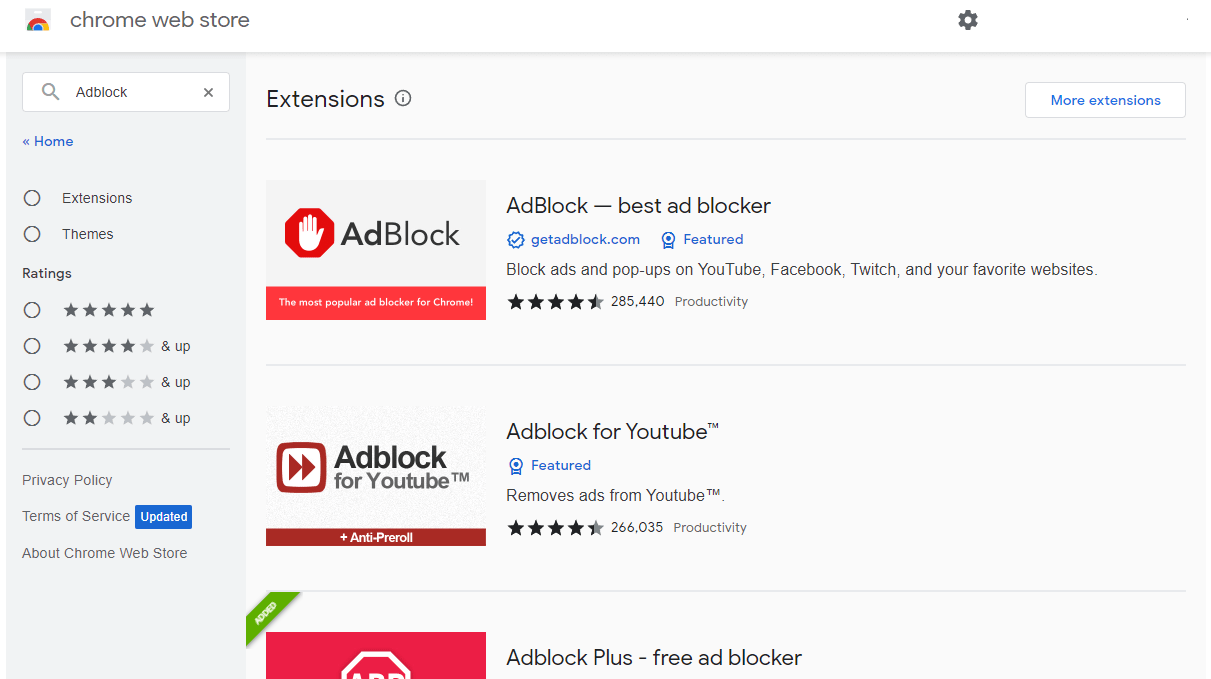Click the magnifier search icon
The height and width of the screenshot is (679, 1211).
click(x=50, y=92)
